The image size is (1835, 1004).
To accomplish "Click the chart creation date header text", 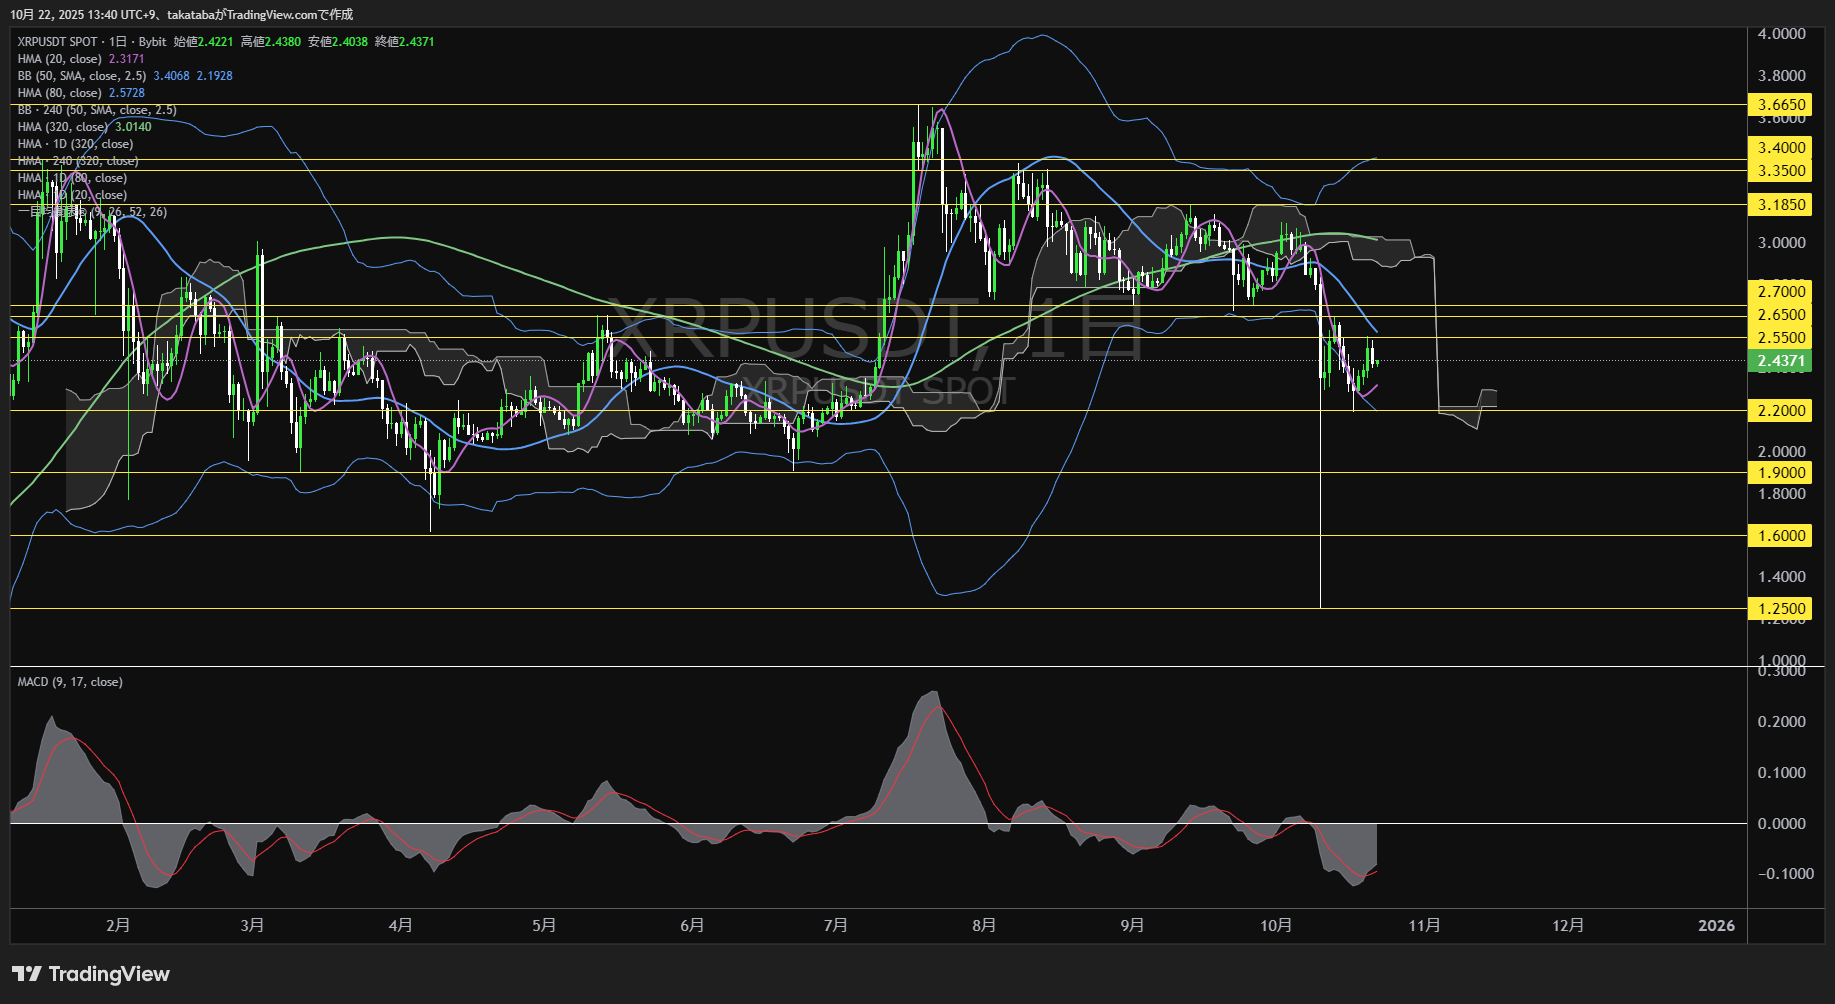I will tap(181, 14).
